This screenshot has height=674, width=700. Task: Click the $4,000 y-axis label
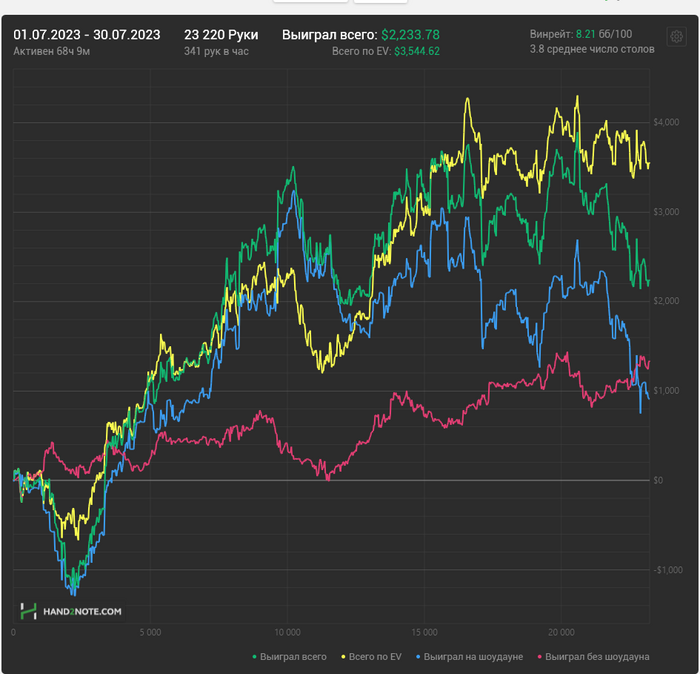pyautogui.click(x=666, y=122)
